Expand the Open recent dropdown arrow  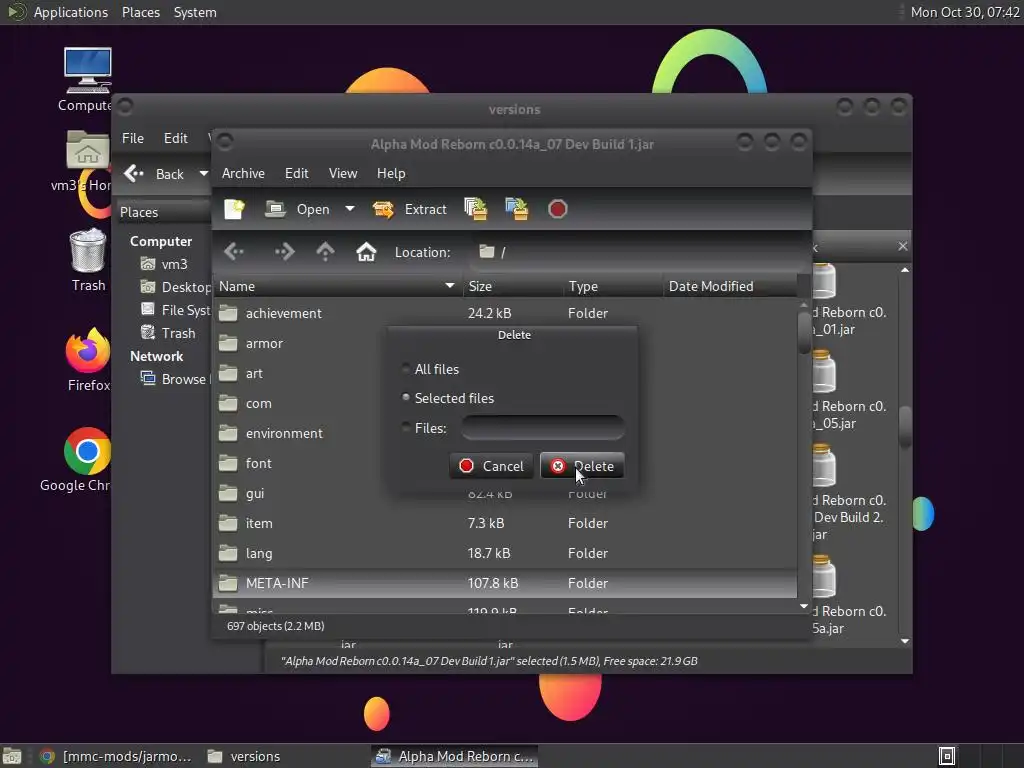click(x=350, y=209)
